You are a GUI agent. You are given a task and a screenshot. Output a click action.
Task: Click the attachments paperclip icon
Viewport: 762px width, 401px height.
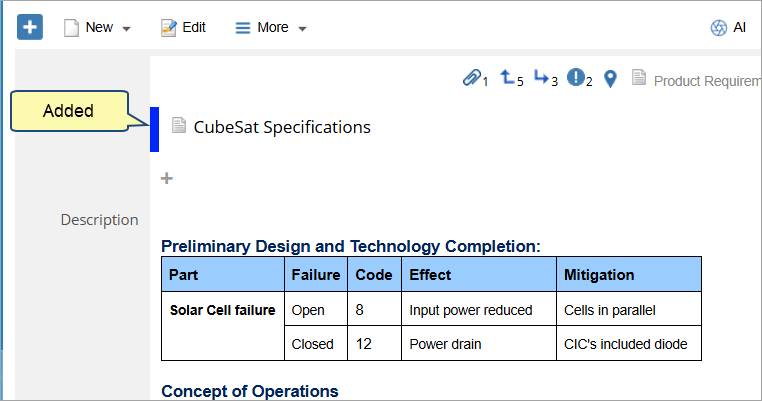[x=471, y=78]
